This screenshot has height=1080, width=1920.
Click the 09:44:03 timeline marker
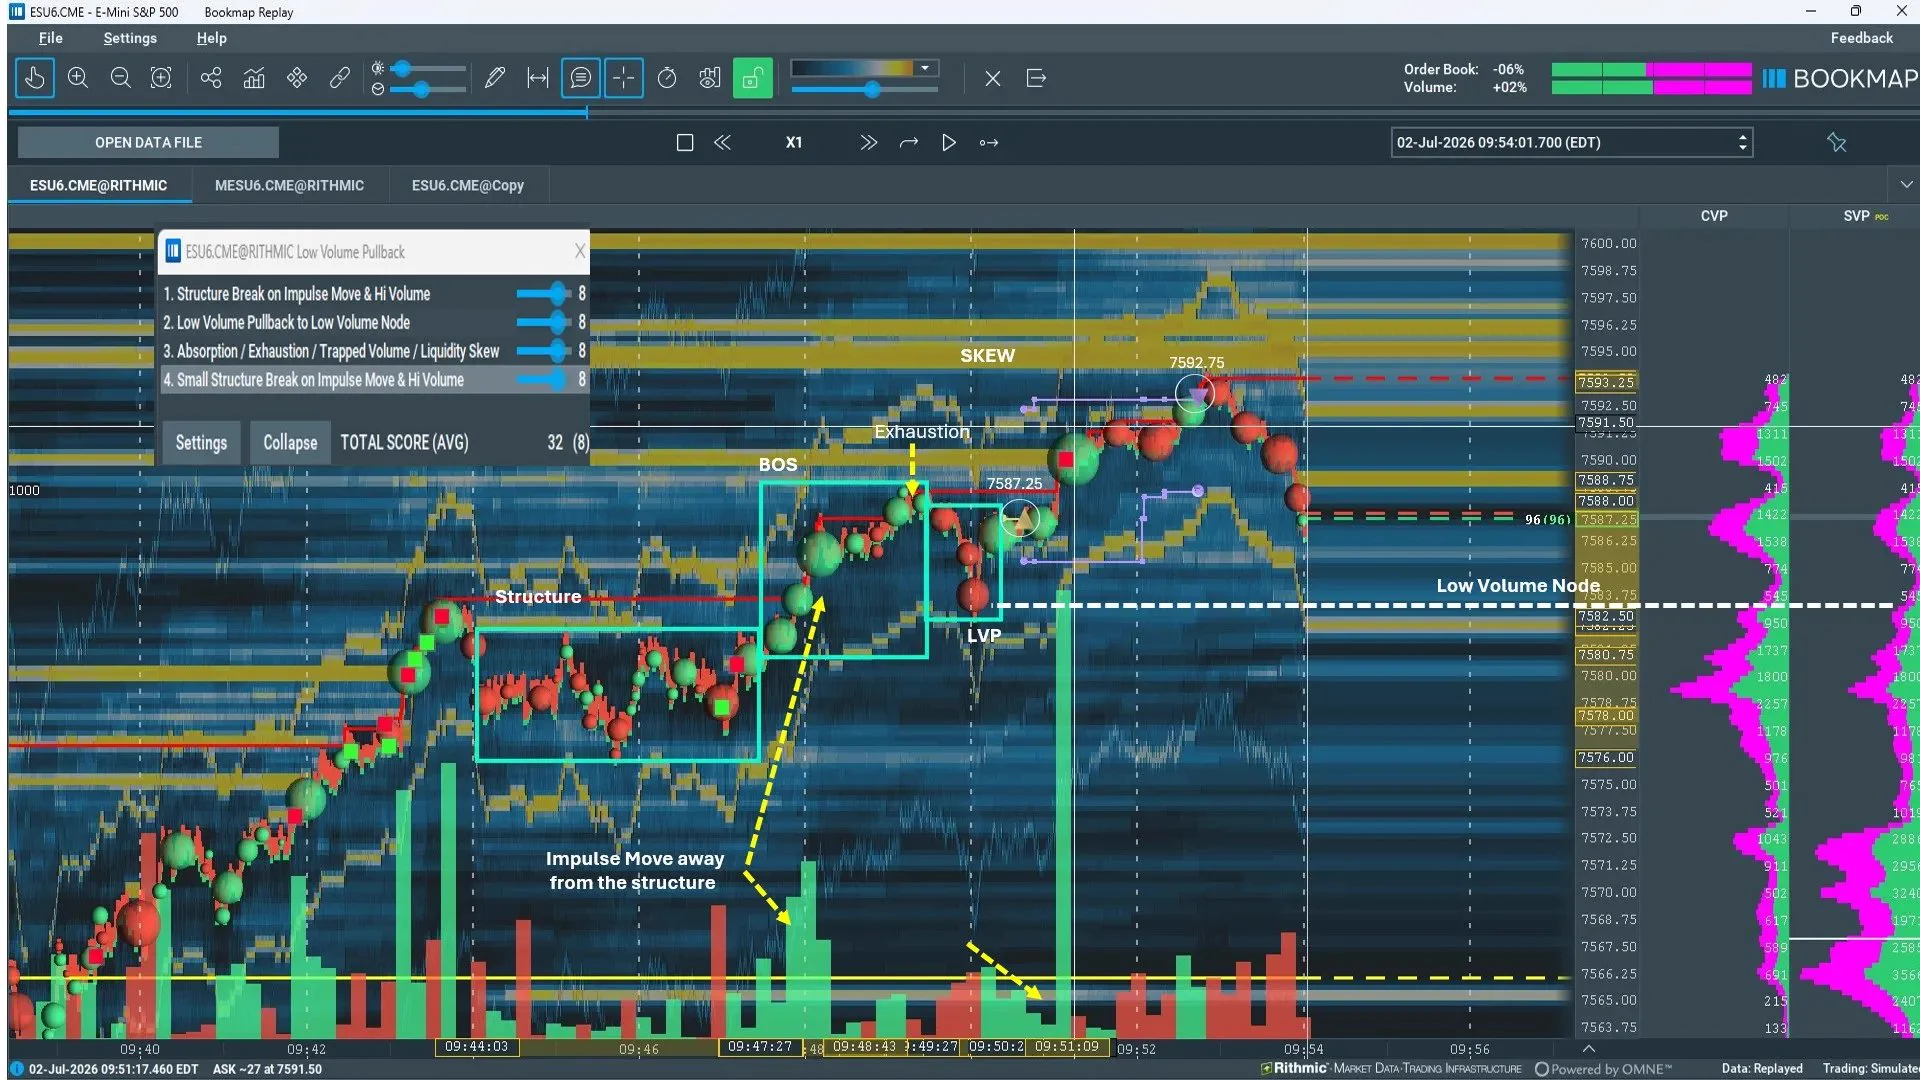pos(477,1047)
